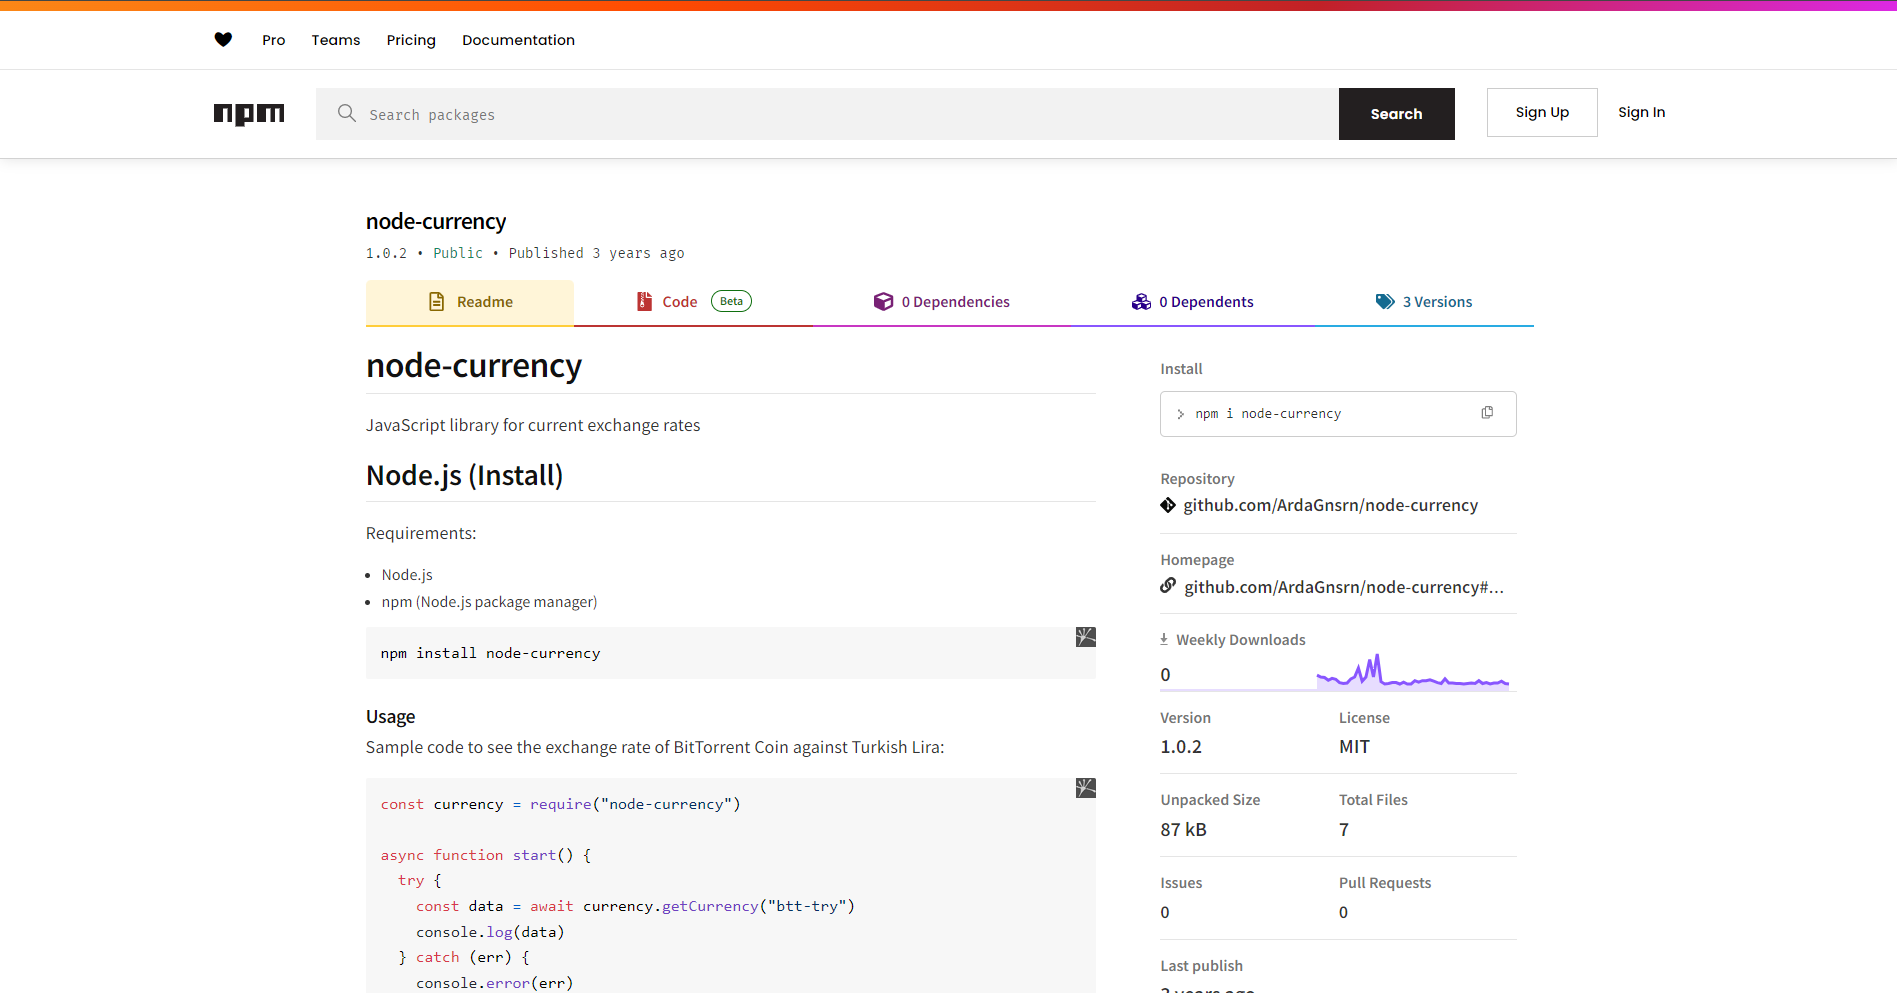The width and height of the screenshot is (1897, 993).
Task: Click the 87 kB unpacked size value
Action: (1184, 830)
